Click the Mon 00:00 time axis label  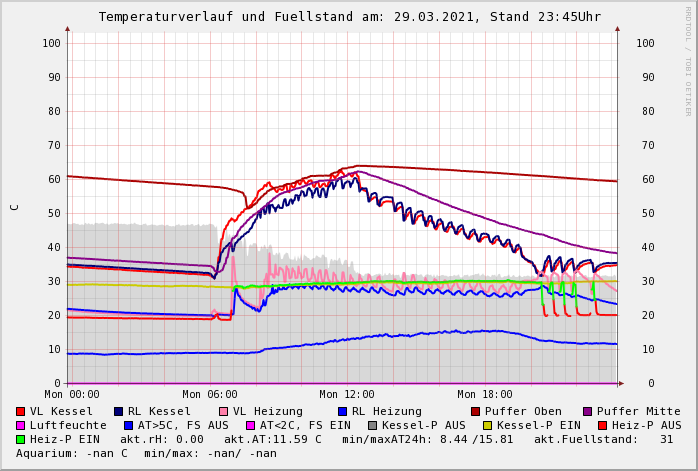pos(72,395)
